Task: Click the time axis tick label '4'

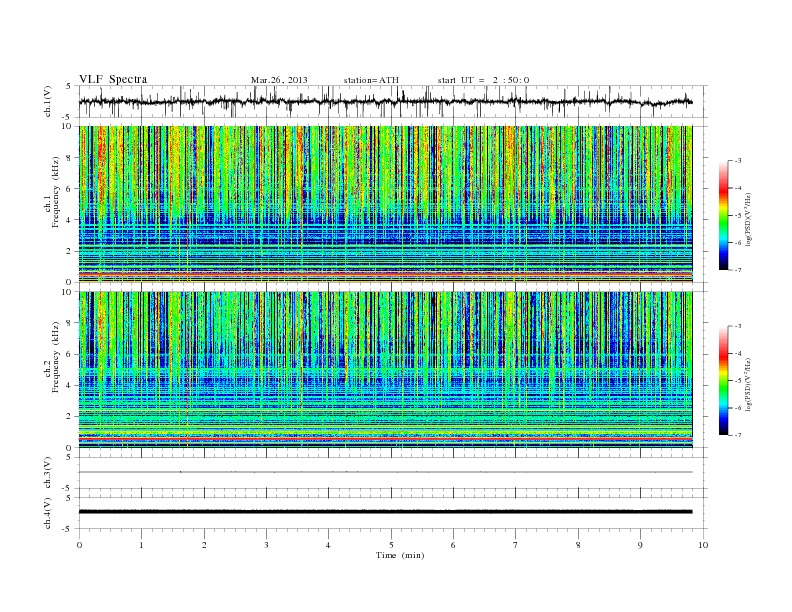Action: pos(328,545)
